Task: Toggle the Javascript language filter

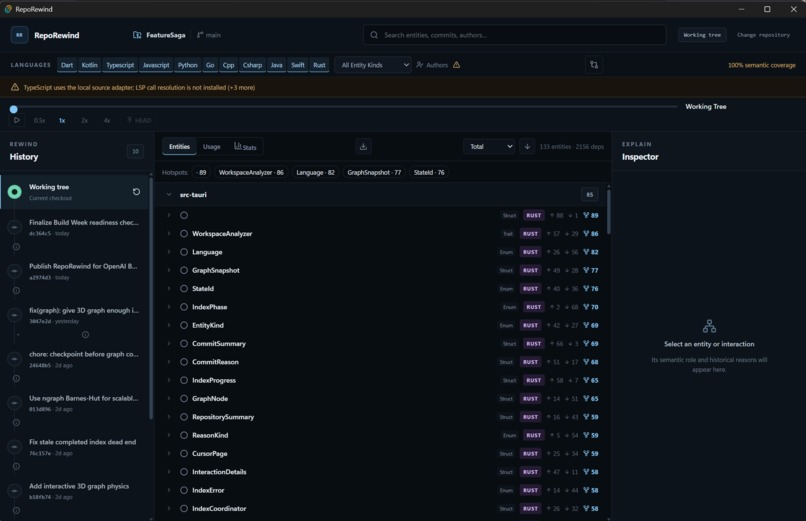Action: pyautogui.click(x=156, y=65)
